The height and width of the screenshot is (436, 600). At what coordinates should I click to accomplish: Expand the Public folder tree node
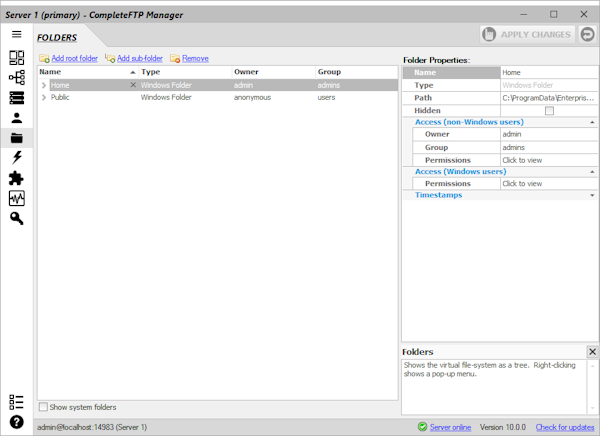43,98
